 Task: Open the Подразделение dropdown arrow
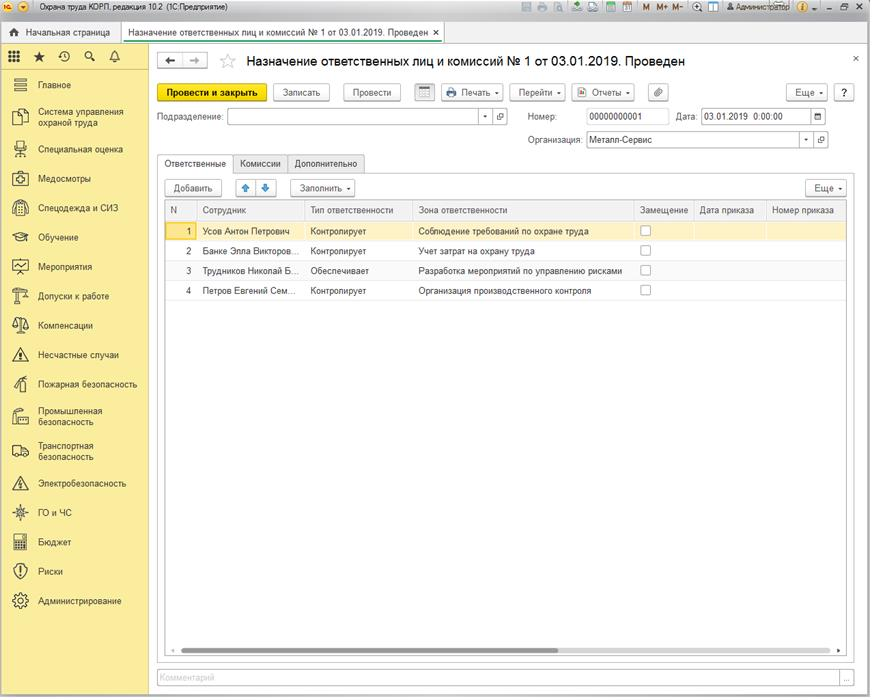[x=486, y=117]
